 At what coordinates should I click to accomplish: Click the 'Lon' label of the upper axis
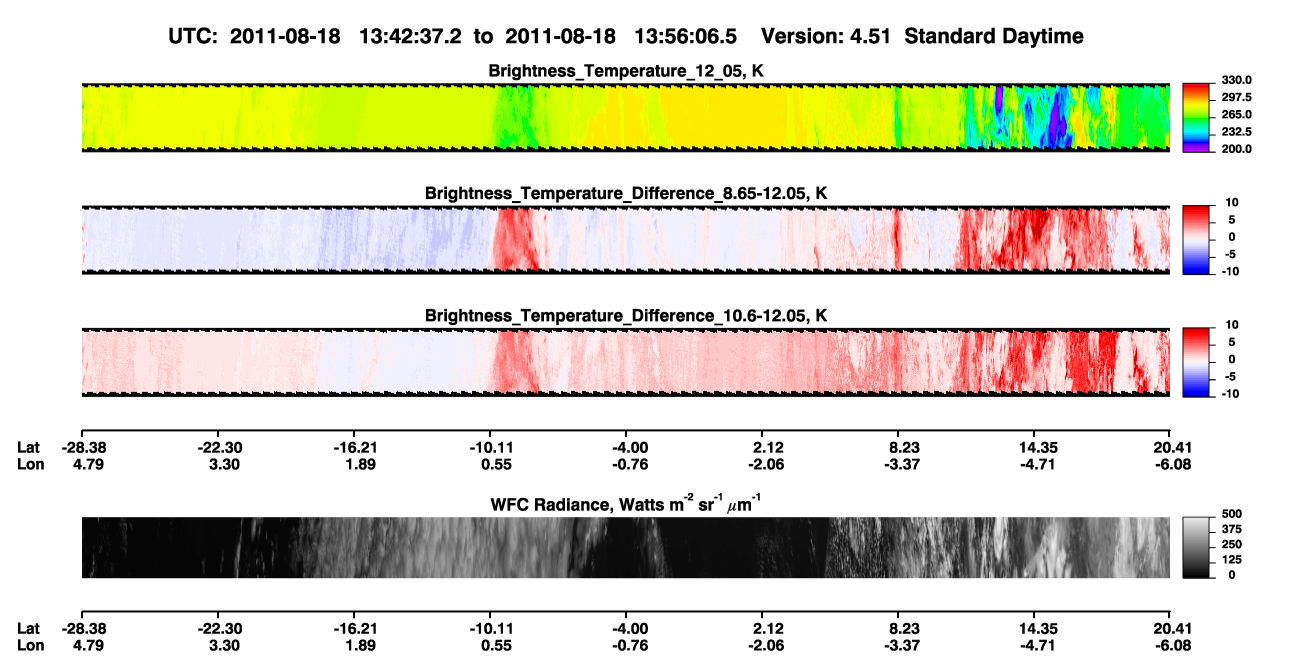click(x=30, y=464)
